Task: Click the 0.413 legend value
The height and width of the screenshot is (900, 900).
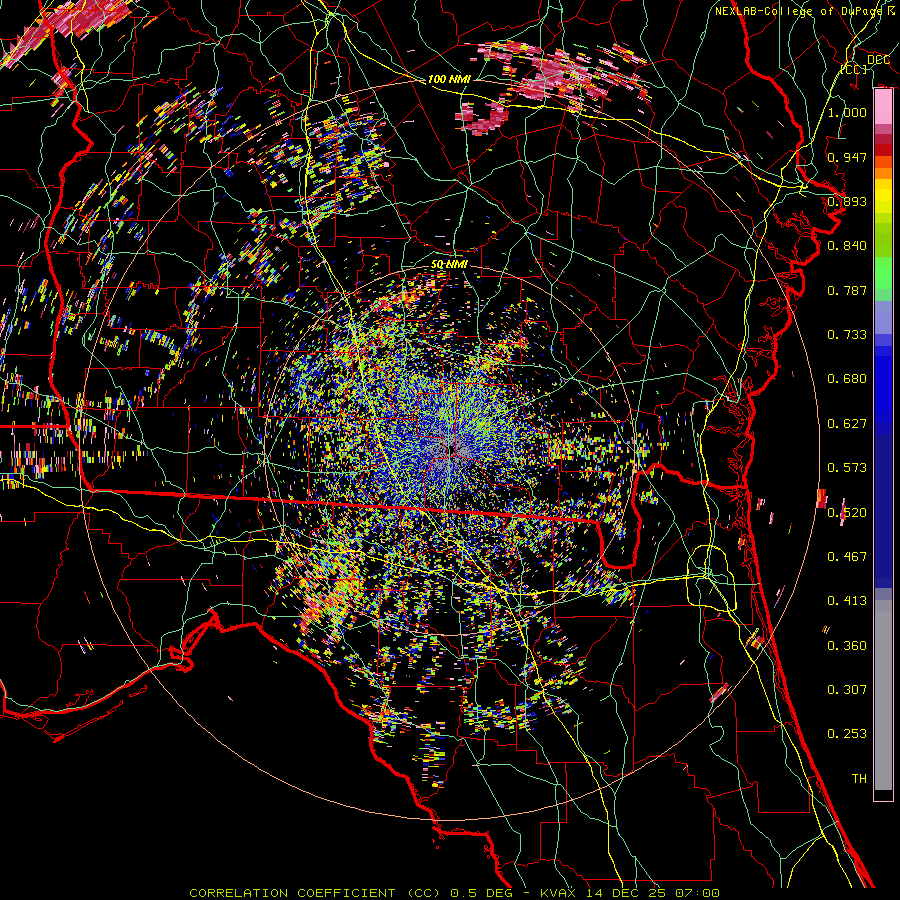Action: coord(847,601)
